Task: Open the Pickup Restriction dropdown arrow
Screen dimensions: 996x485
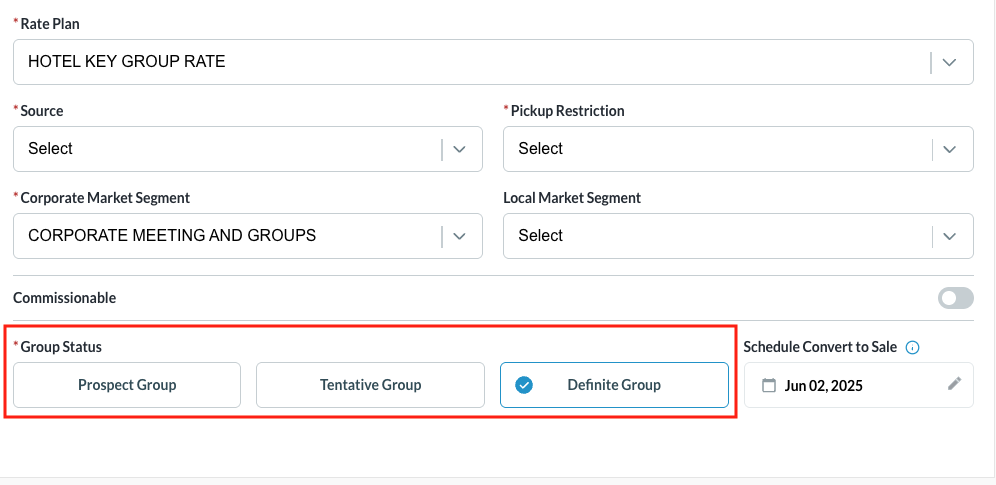Action: pos(950,149)
